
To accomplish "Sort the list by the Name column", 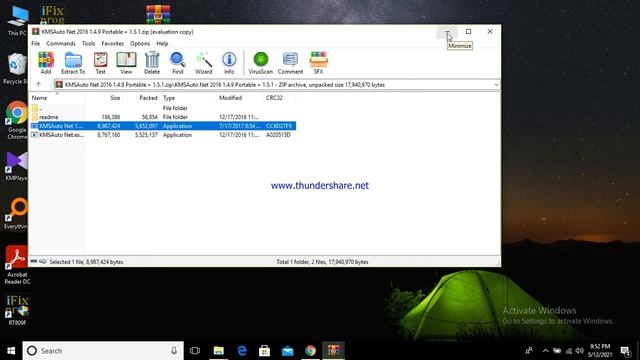I will click(57, 98).
